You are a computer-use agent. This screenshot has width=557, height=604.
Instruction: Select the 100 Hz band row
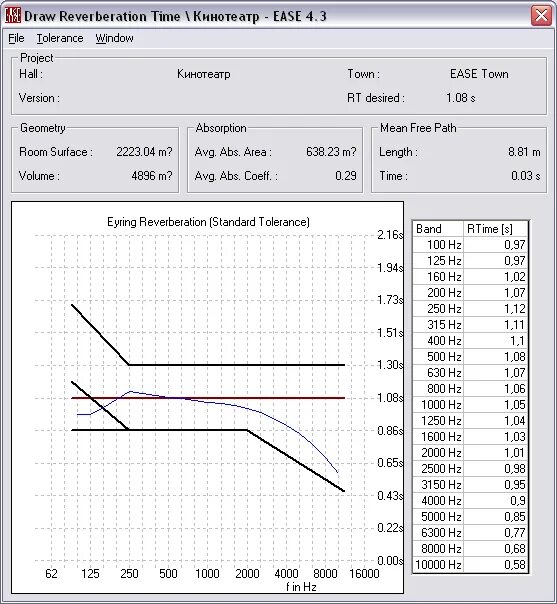(470, 245)
